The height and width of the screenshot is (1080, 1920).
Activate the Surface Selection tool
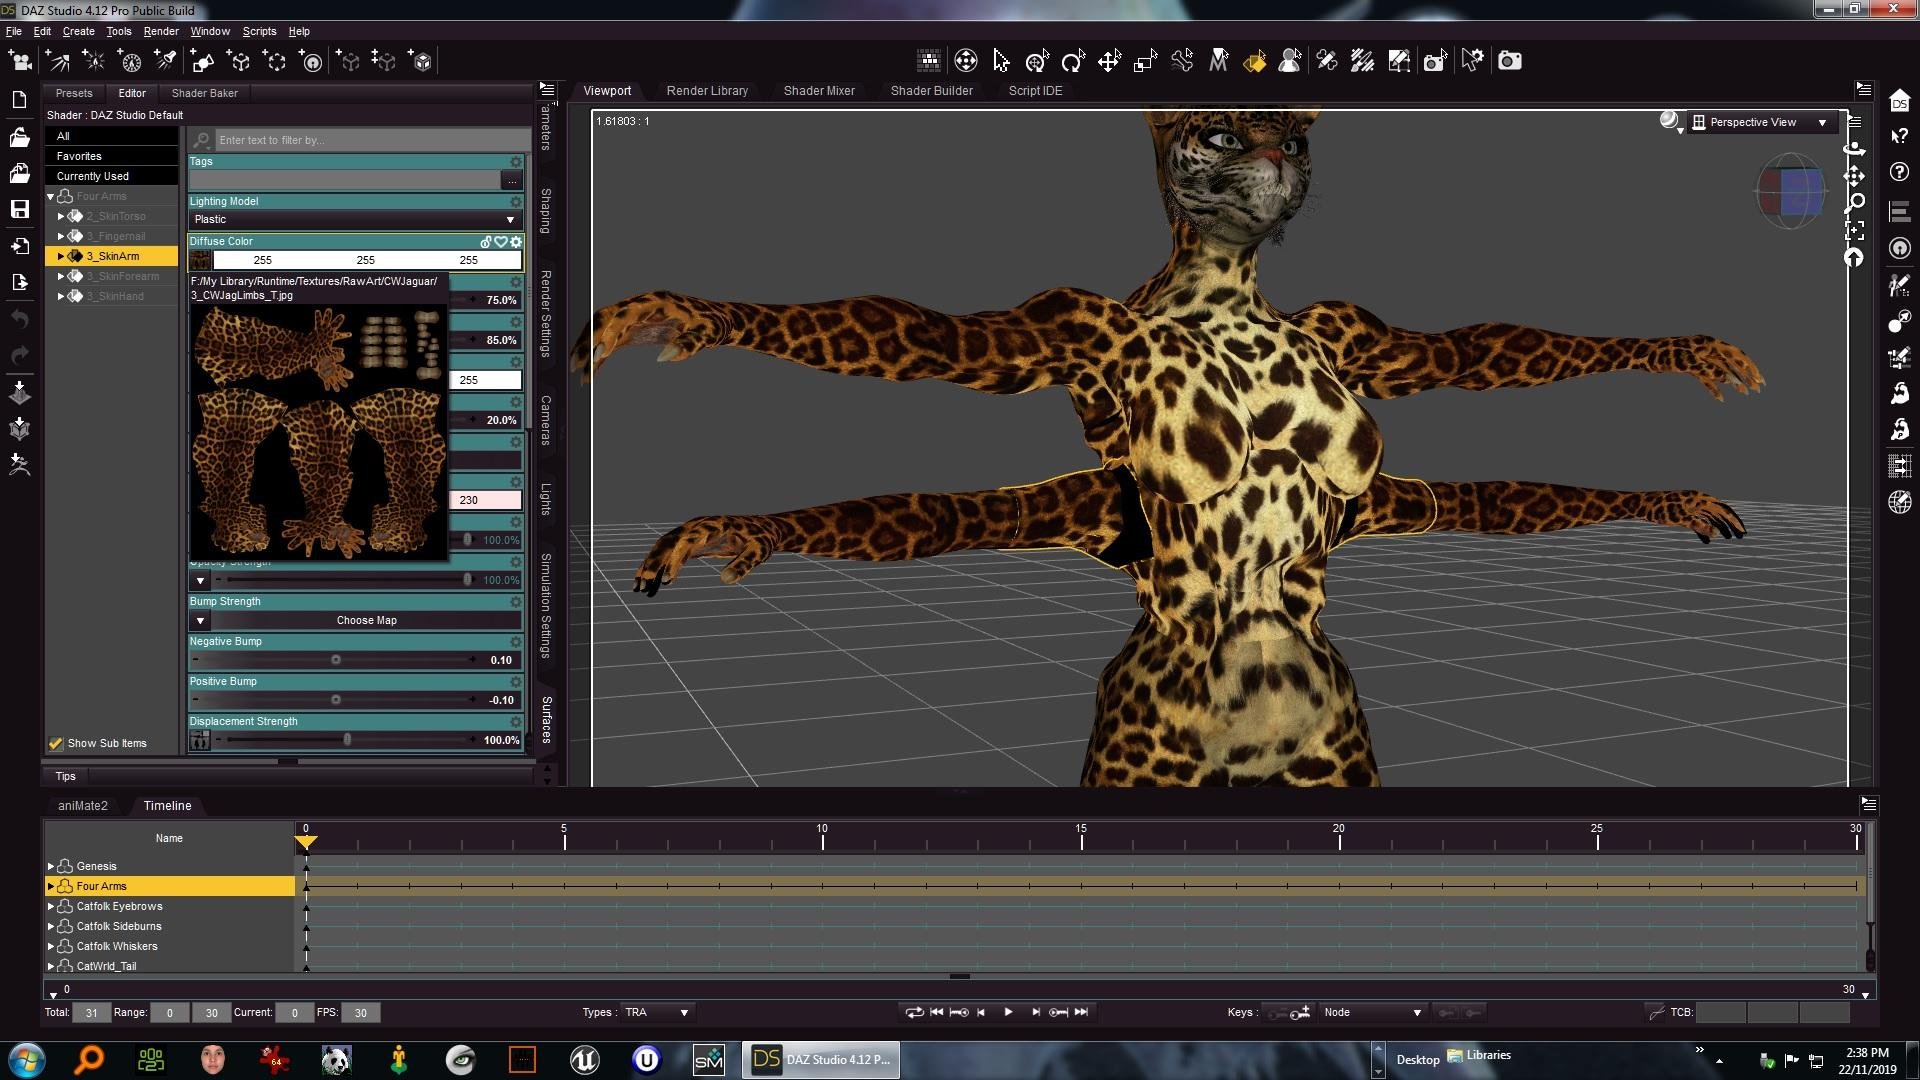[1254, 61]
